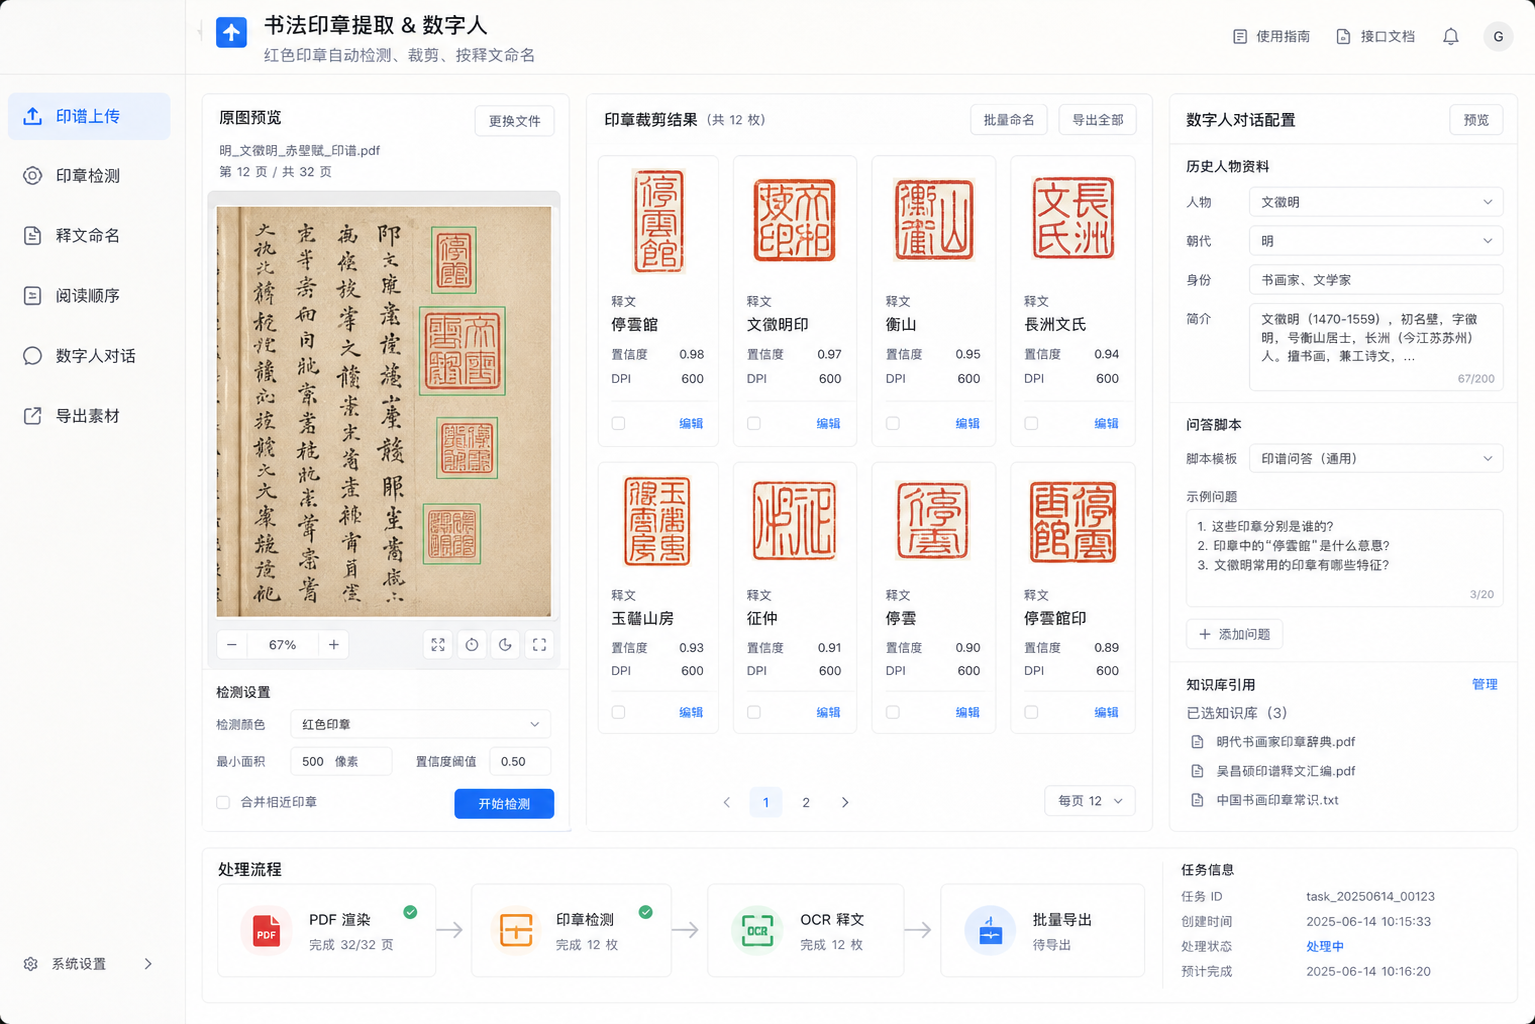This screenshot has width=1535, height=1024.
Task: Open the 朝代 dropdown showing 明
Action: [x=1376, y=241]
